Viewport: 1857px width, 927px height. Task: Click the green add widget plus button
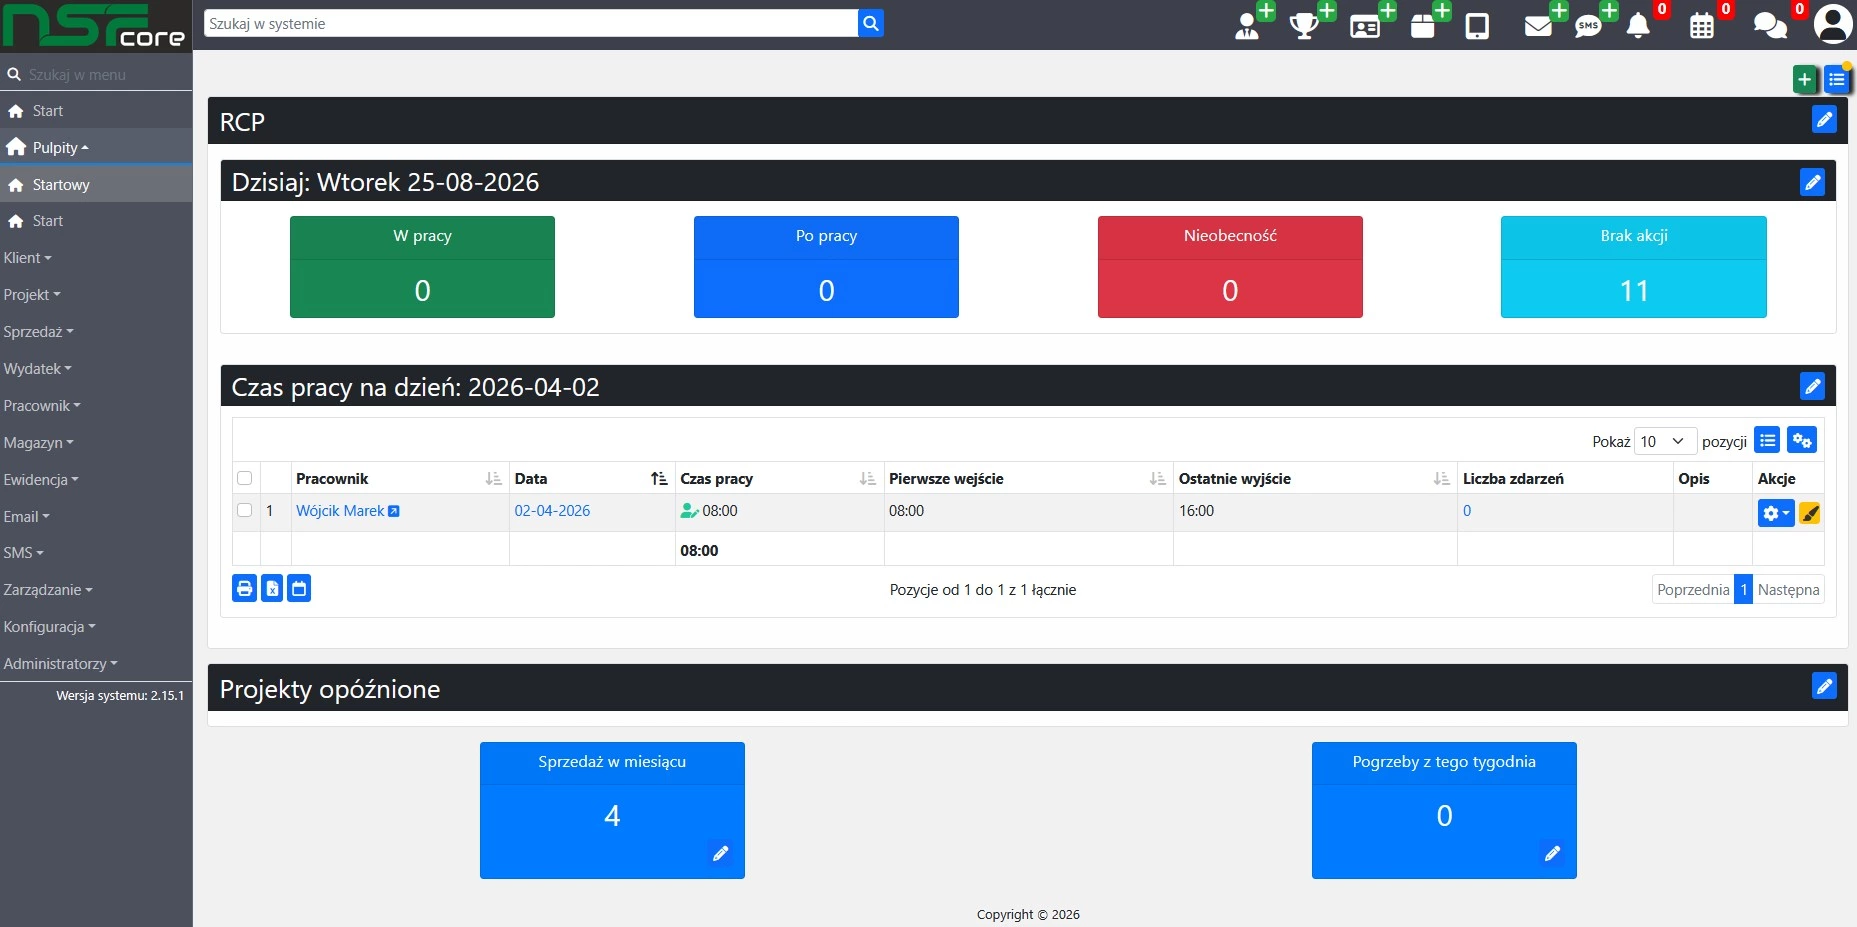[x=1805, y=80]
